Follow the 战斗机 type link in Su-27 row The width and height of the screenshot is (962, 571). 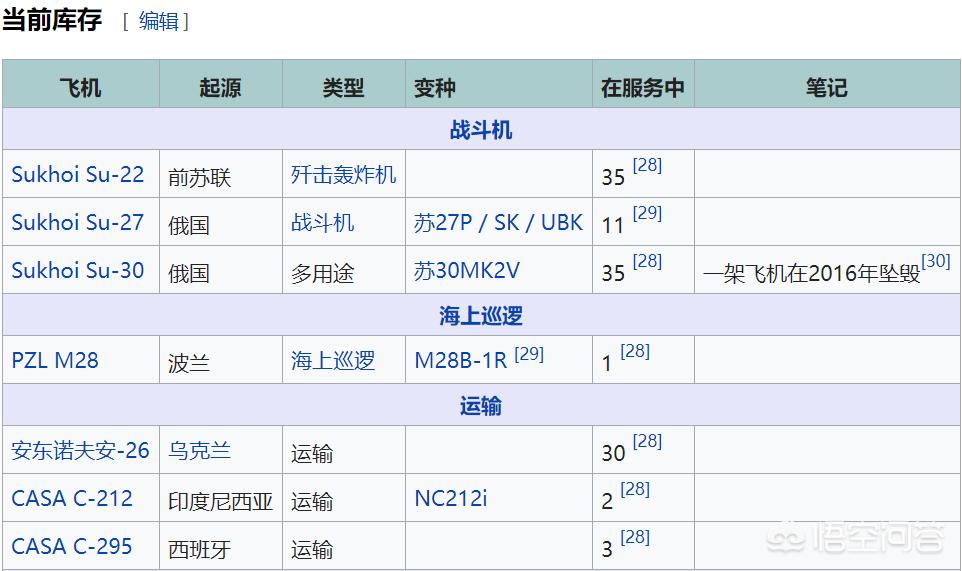click(x=323, y=222)
